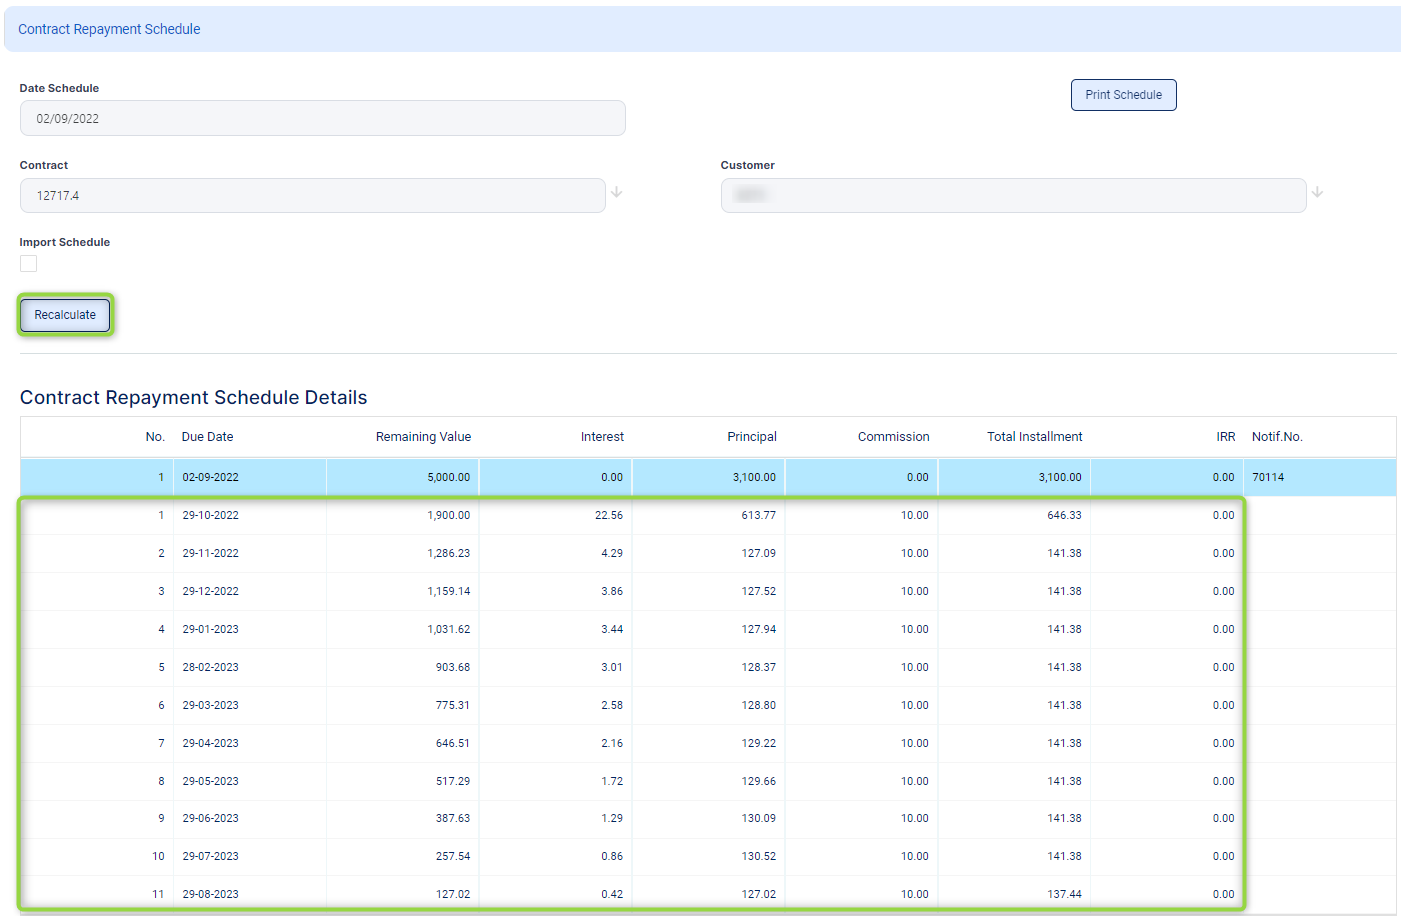Click the Customer input field

[x=1012, y=196]
